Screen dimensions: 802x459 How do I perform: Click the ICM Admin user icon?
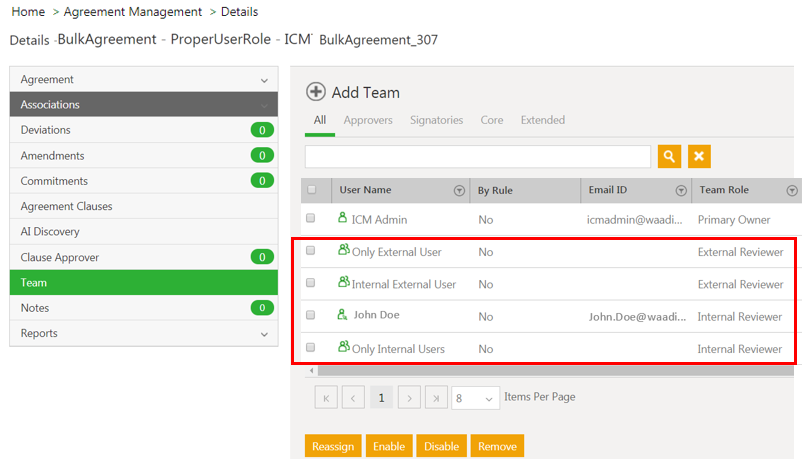342,218
